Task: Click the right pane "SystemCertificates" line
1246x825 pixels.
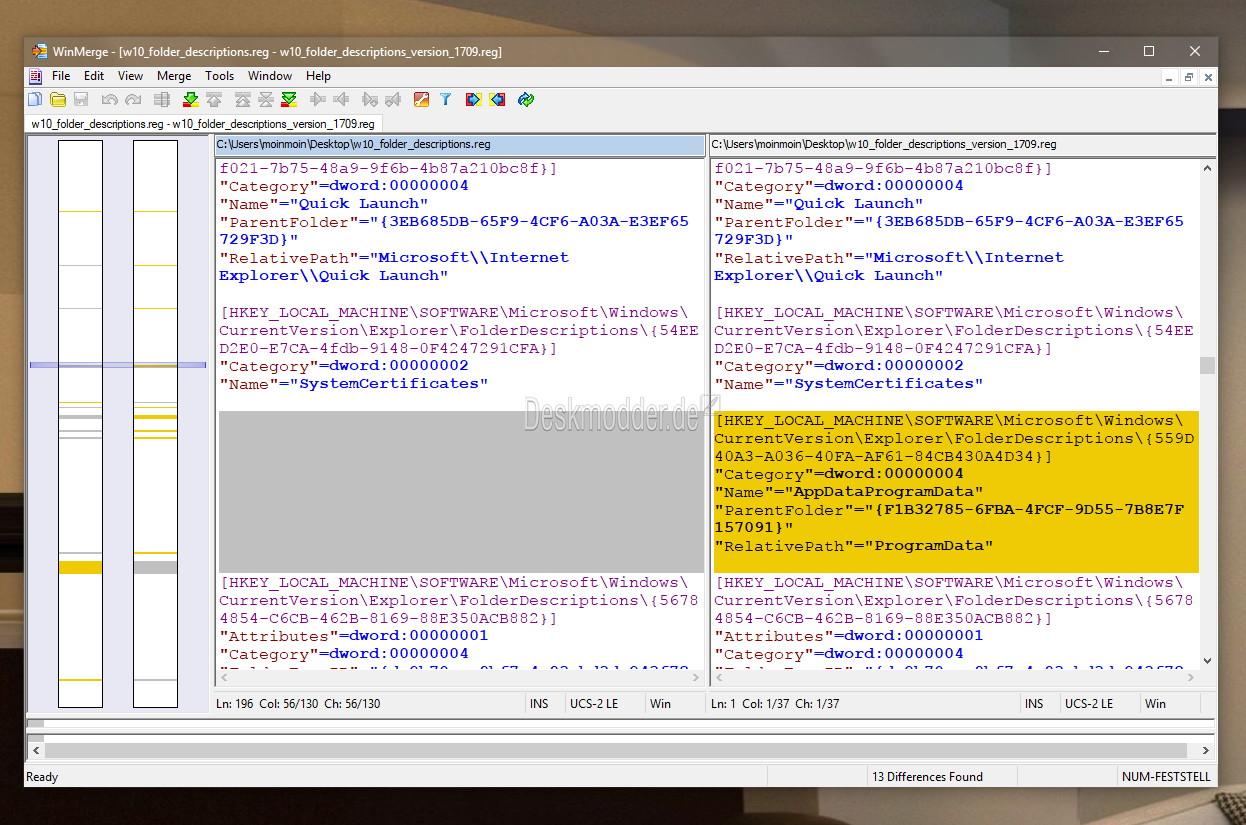Action: point(849,384)
